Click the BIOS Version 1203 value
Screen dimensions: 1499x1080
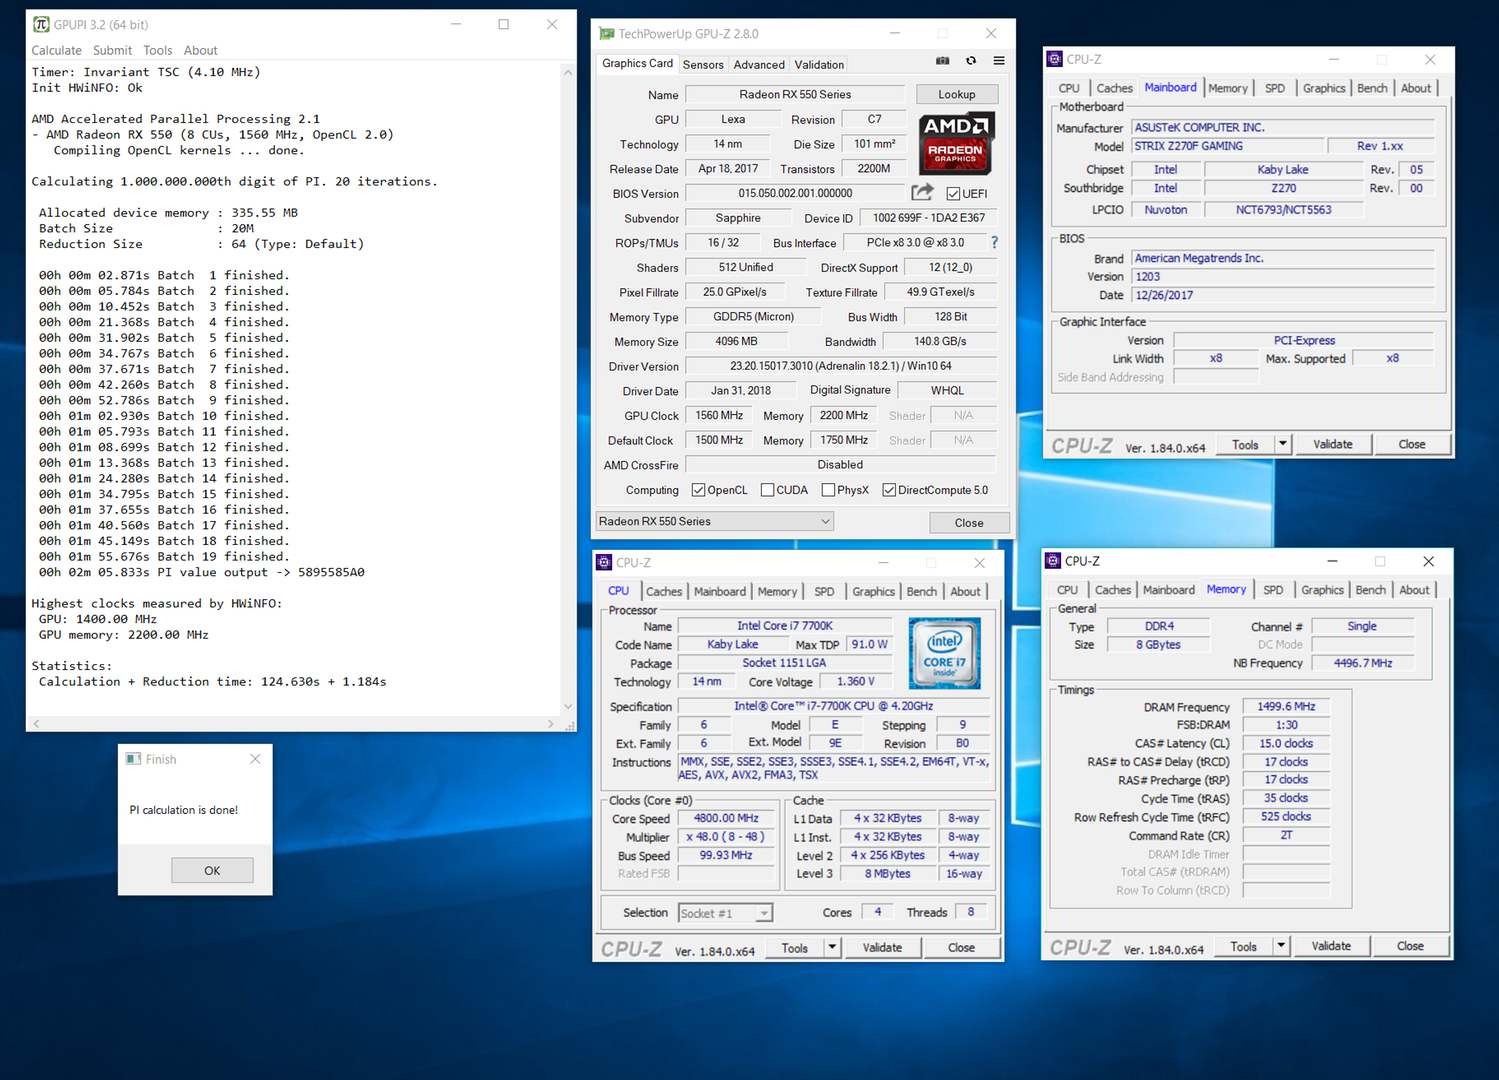coord(1283,276)
